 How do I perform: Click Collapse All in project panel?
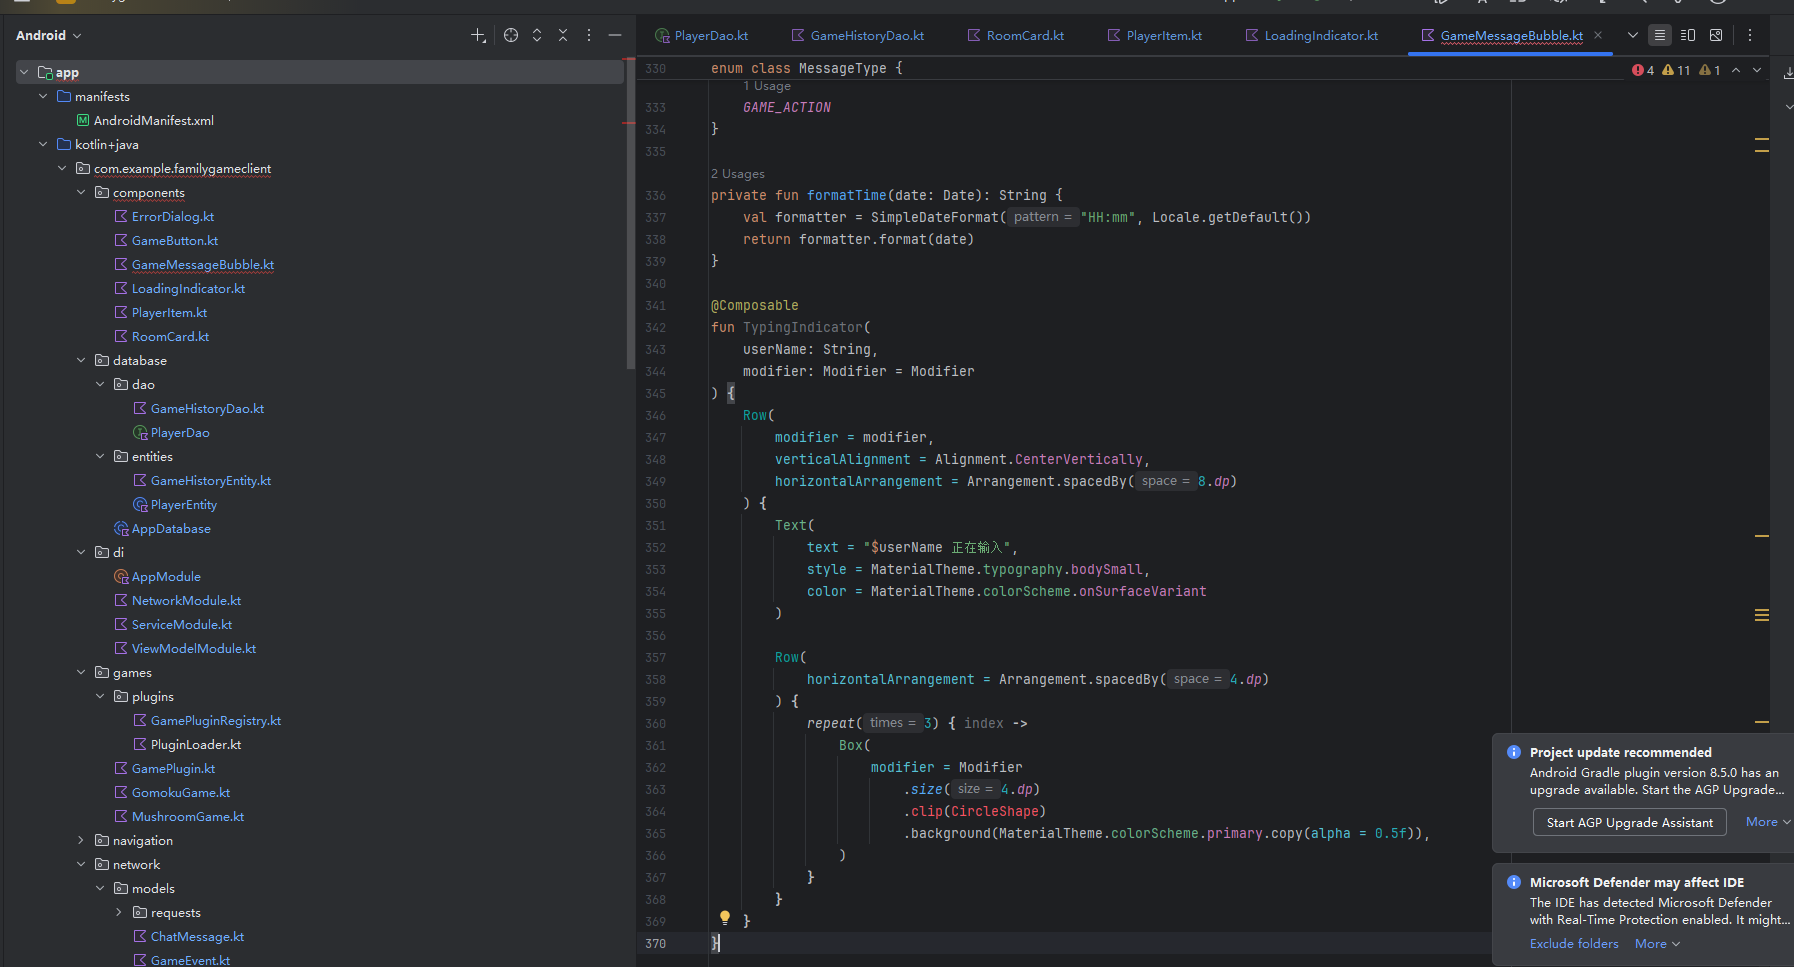pos(563,35)
